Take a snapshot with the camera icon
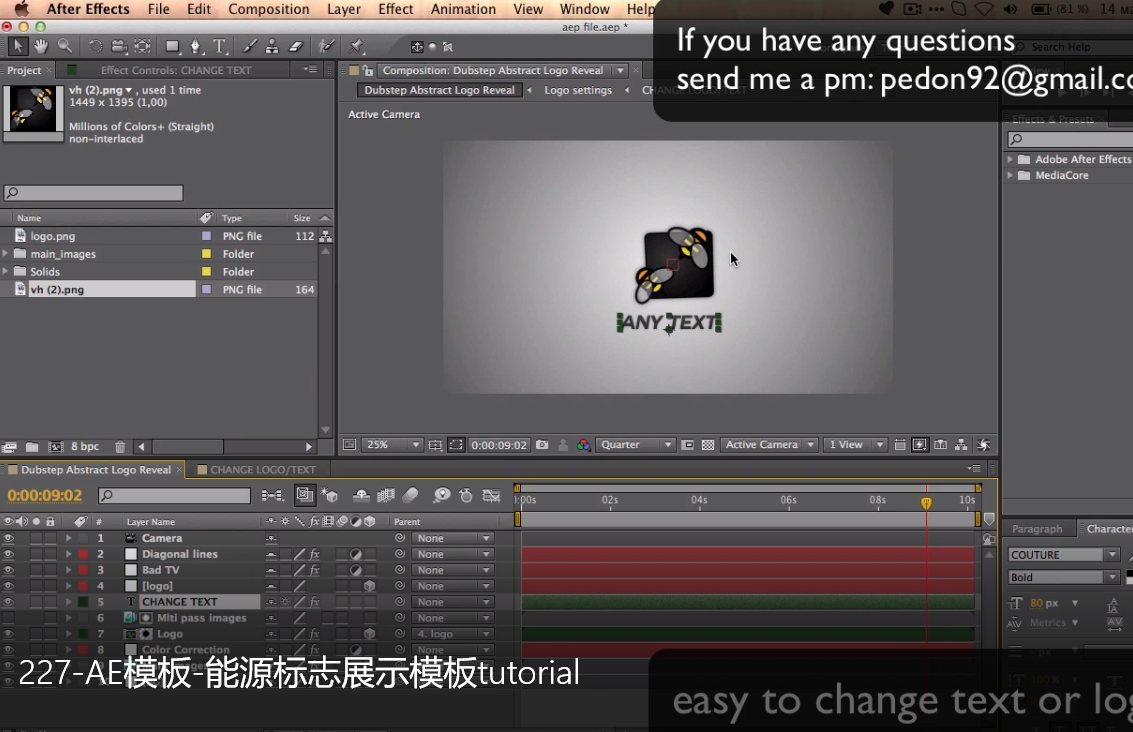1133x732 pixels. 542,444
